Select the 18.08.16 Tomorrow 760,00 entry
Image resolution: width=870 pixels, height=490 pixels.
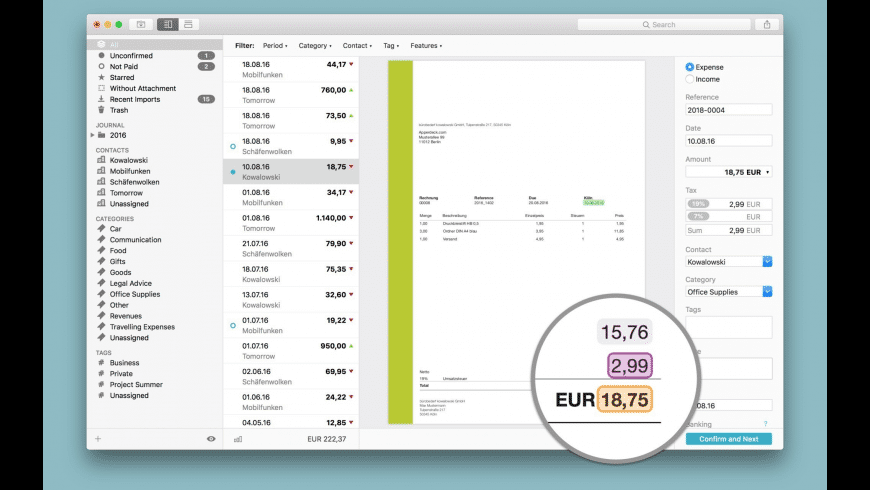(291, 95)
